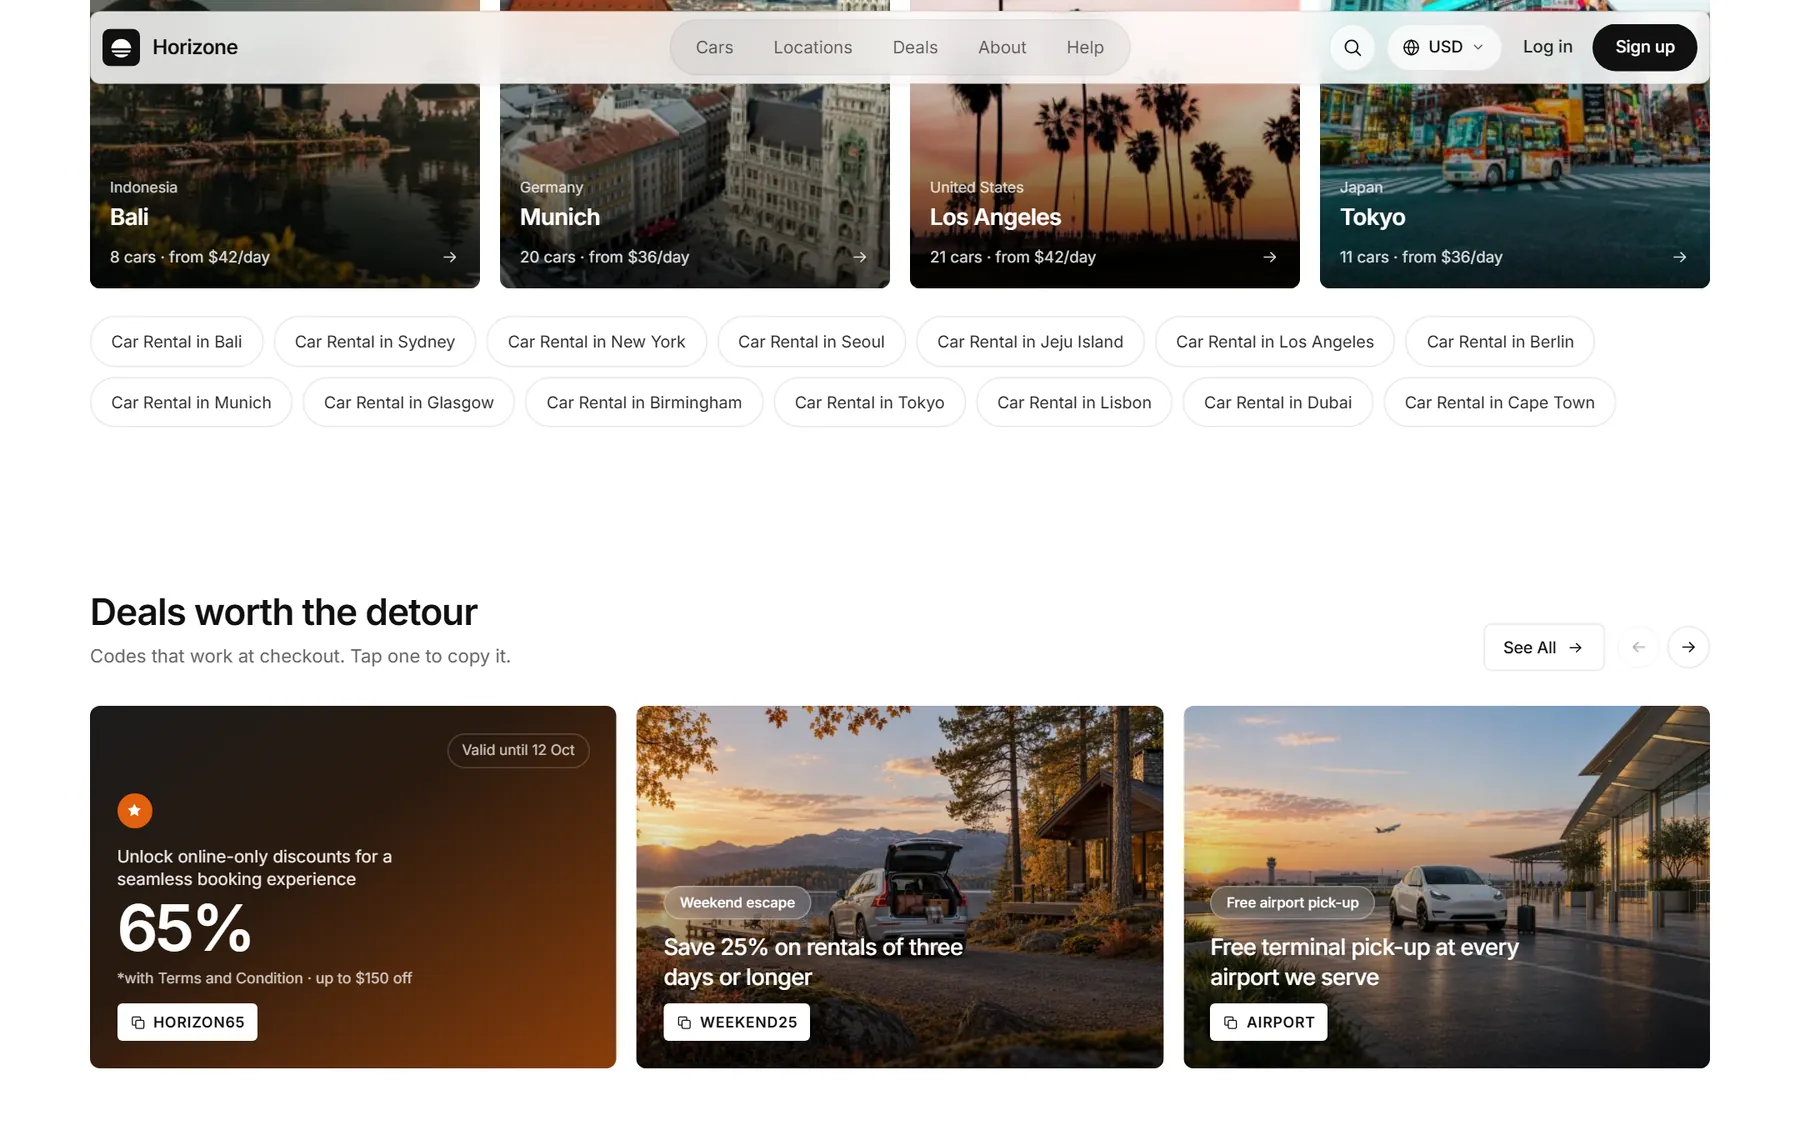Open the search magnifier icon
Image resolution: width=1800 pixels, height=1125 pixels.
tap(1352, 47)
